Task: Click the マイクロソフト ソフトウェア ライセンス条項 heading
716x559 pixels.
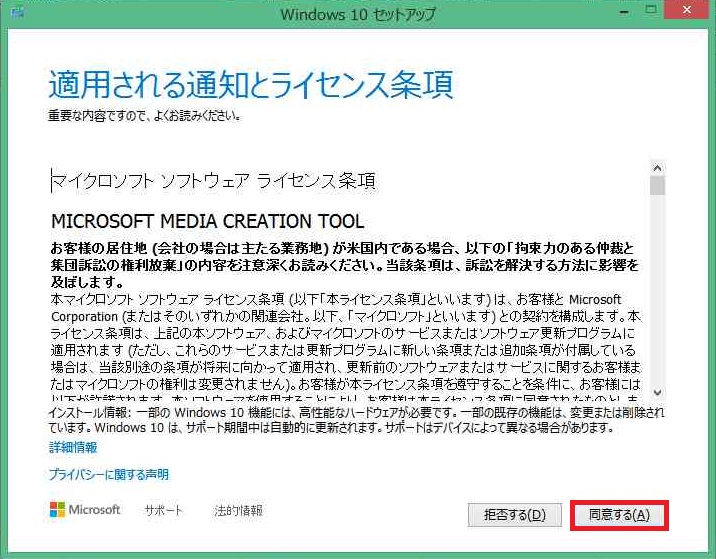Action: click(214, 181)
